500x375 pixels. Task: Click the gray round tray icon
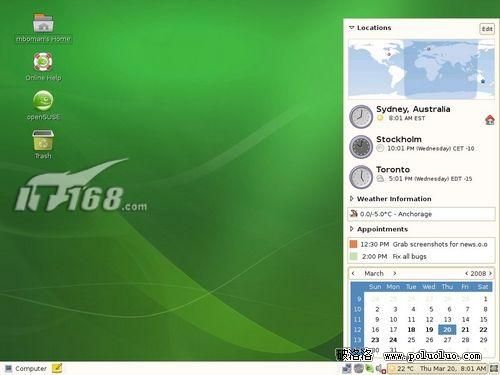pyautogui.click(x=358, y=369)
